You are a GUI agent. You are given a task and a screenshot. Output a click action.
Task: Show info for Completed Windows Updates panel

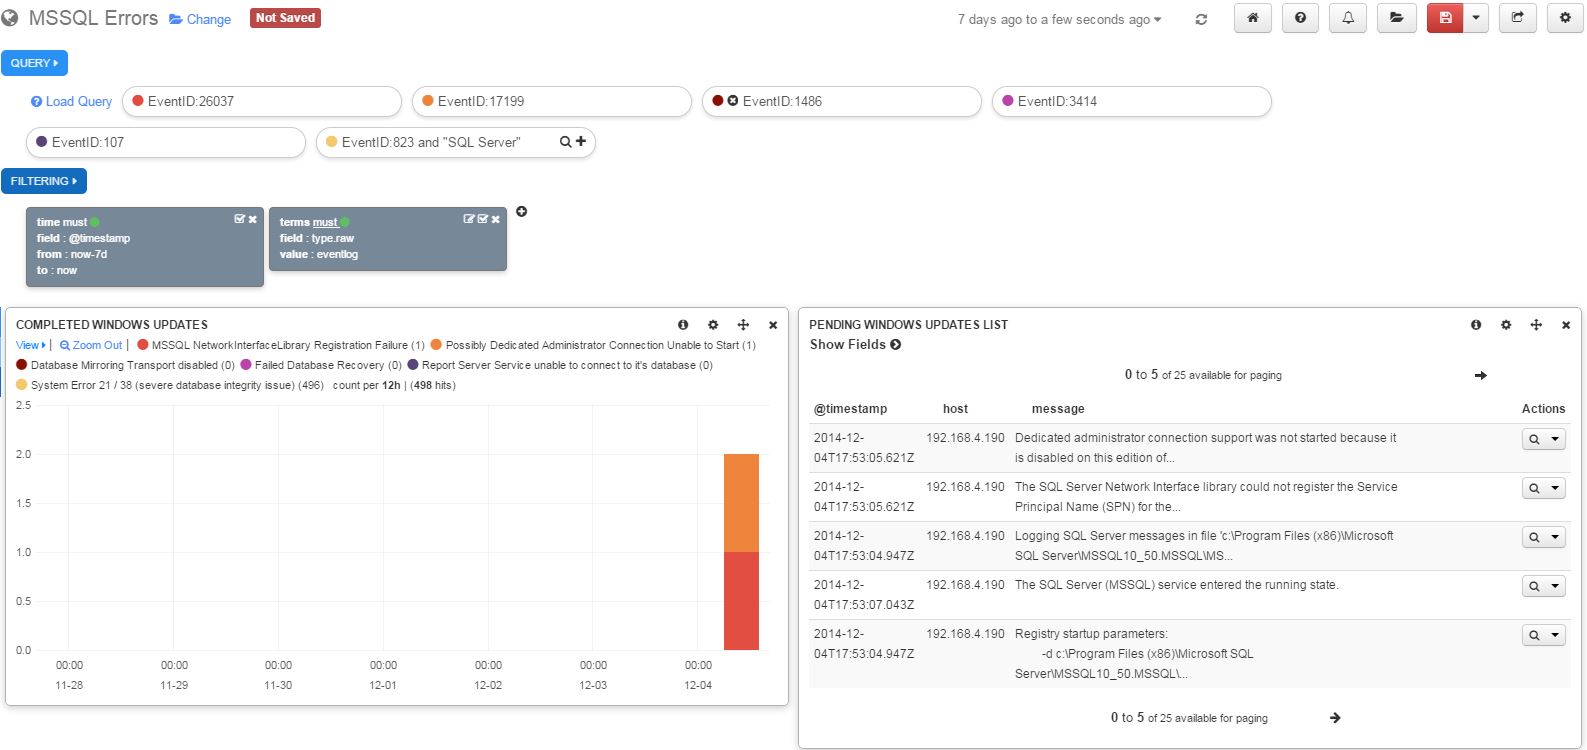pyautogui.click(x=683, y=325)
